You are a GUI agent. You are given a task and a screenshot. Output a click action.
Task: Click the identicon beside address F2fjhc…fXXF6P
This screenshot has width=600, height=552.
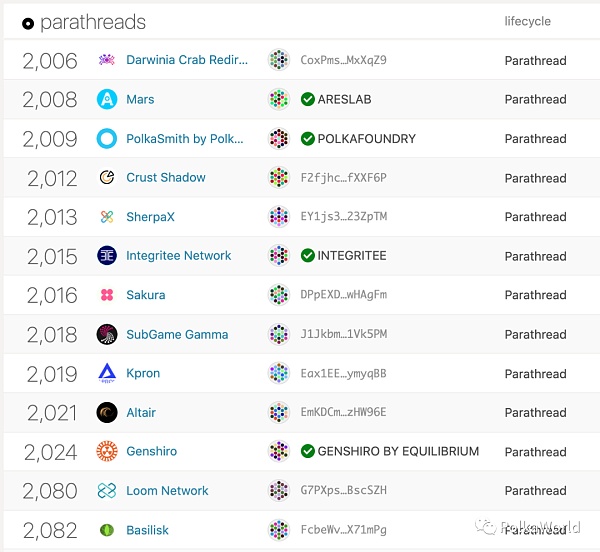point(279,178)
